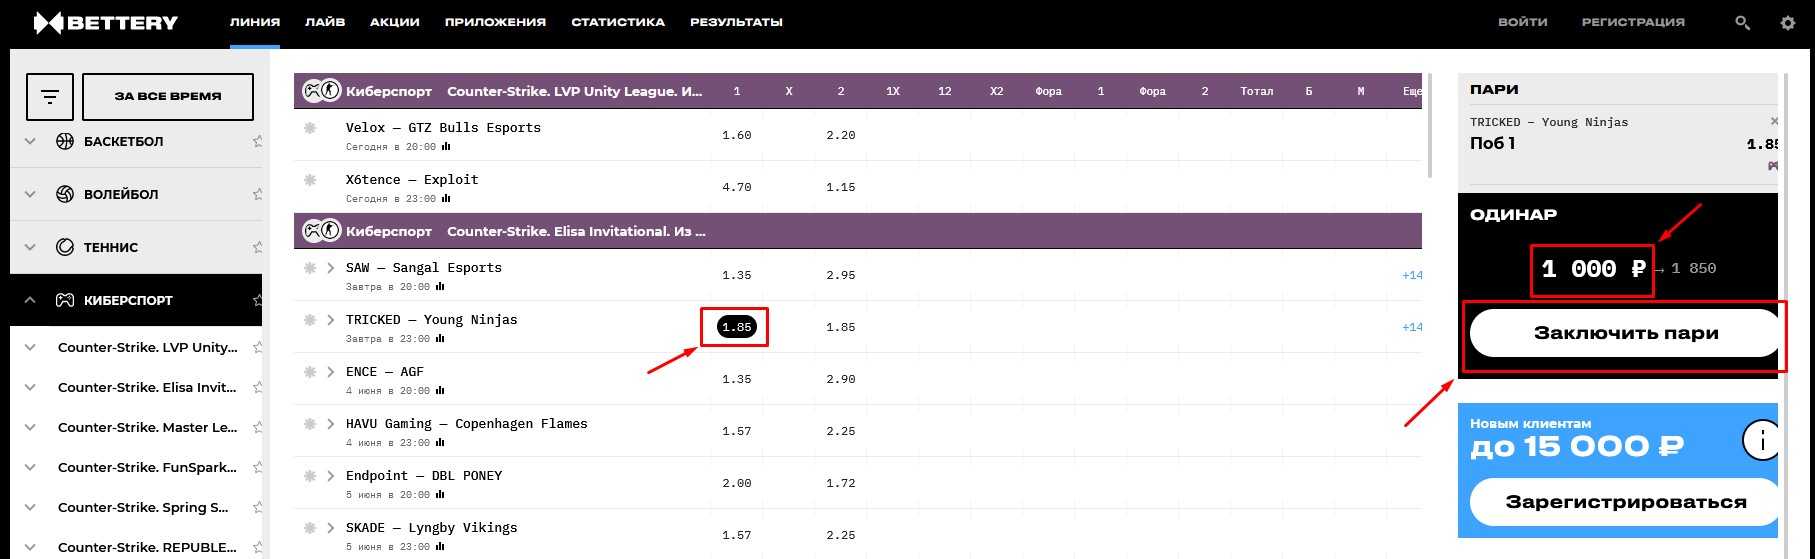The image size is (1815, 559).
Task: Open the search magnifier icon
Action: 1742,22
